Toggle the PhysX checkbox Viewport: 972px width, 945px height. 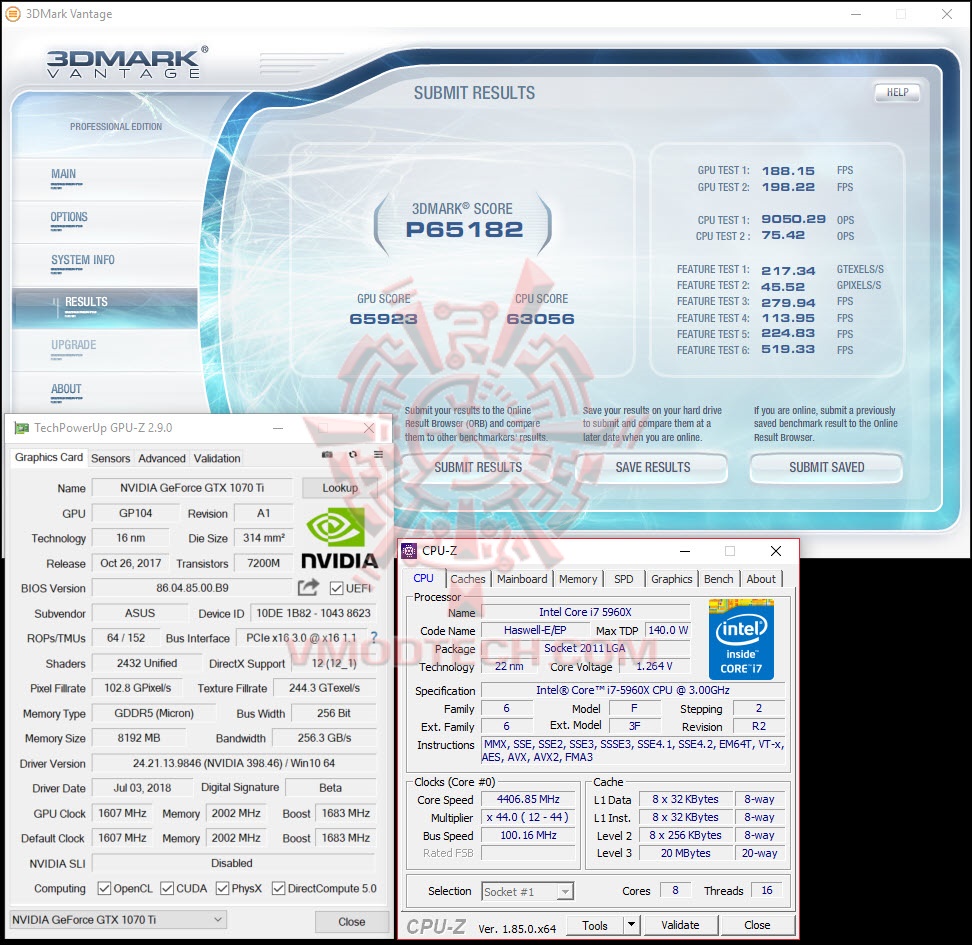222,889
